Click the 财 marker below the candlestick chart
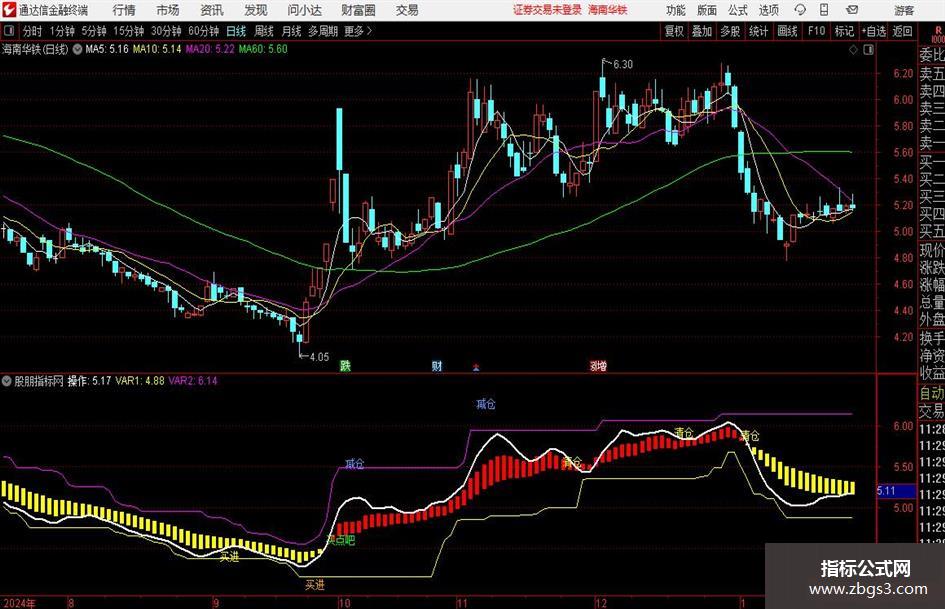The image size is (945, 609). 436,365
